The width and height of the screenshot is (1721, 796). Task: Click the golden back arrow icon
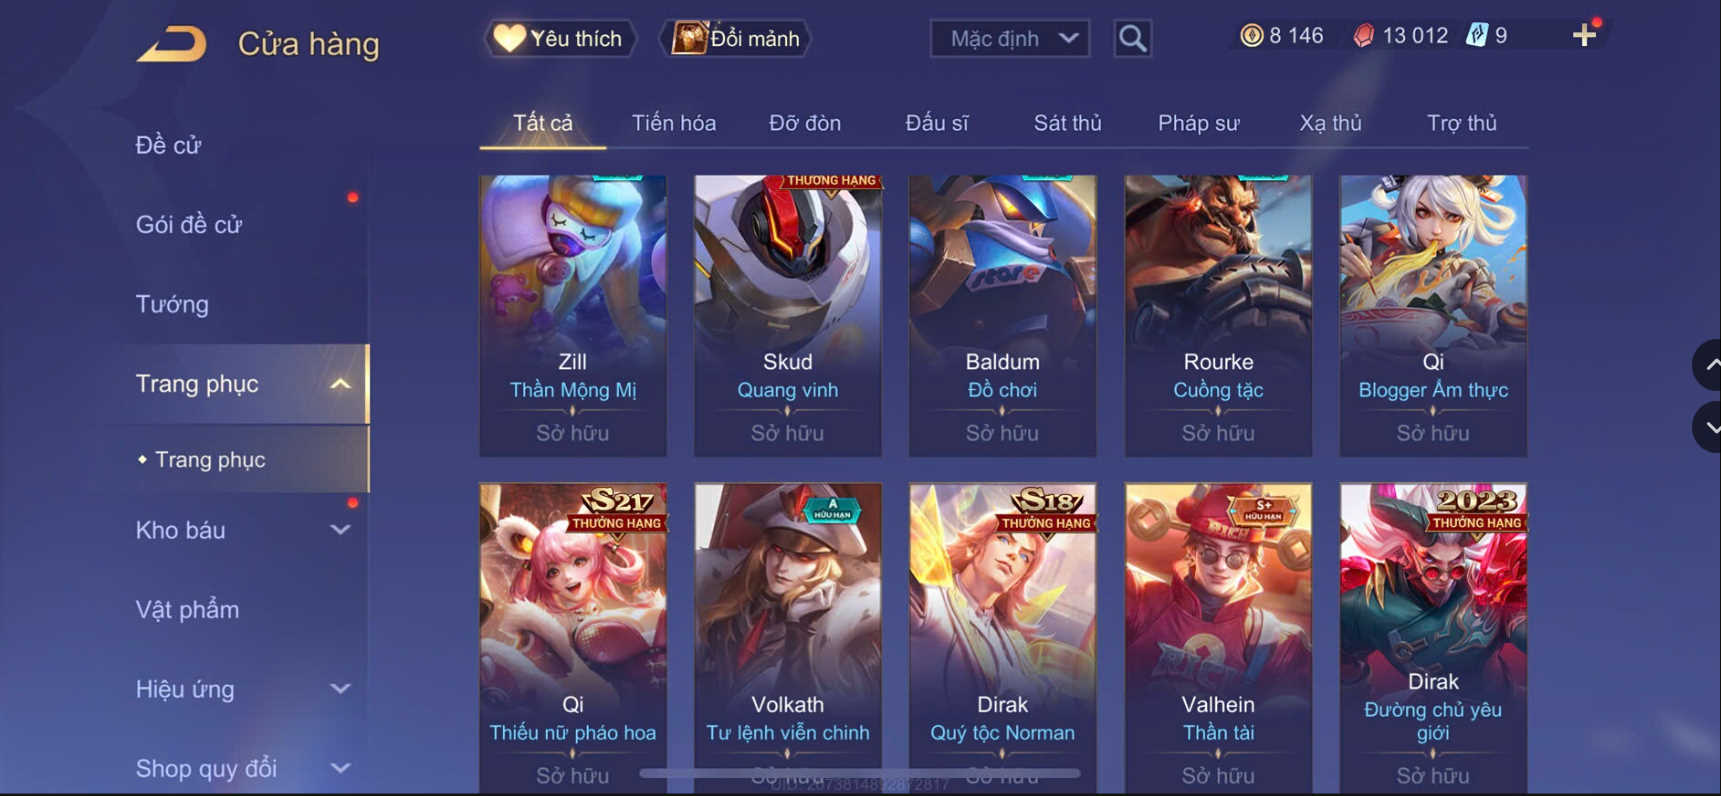[171, 45]
